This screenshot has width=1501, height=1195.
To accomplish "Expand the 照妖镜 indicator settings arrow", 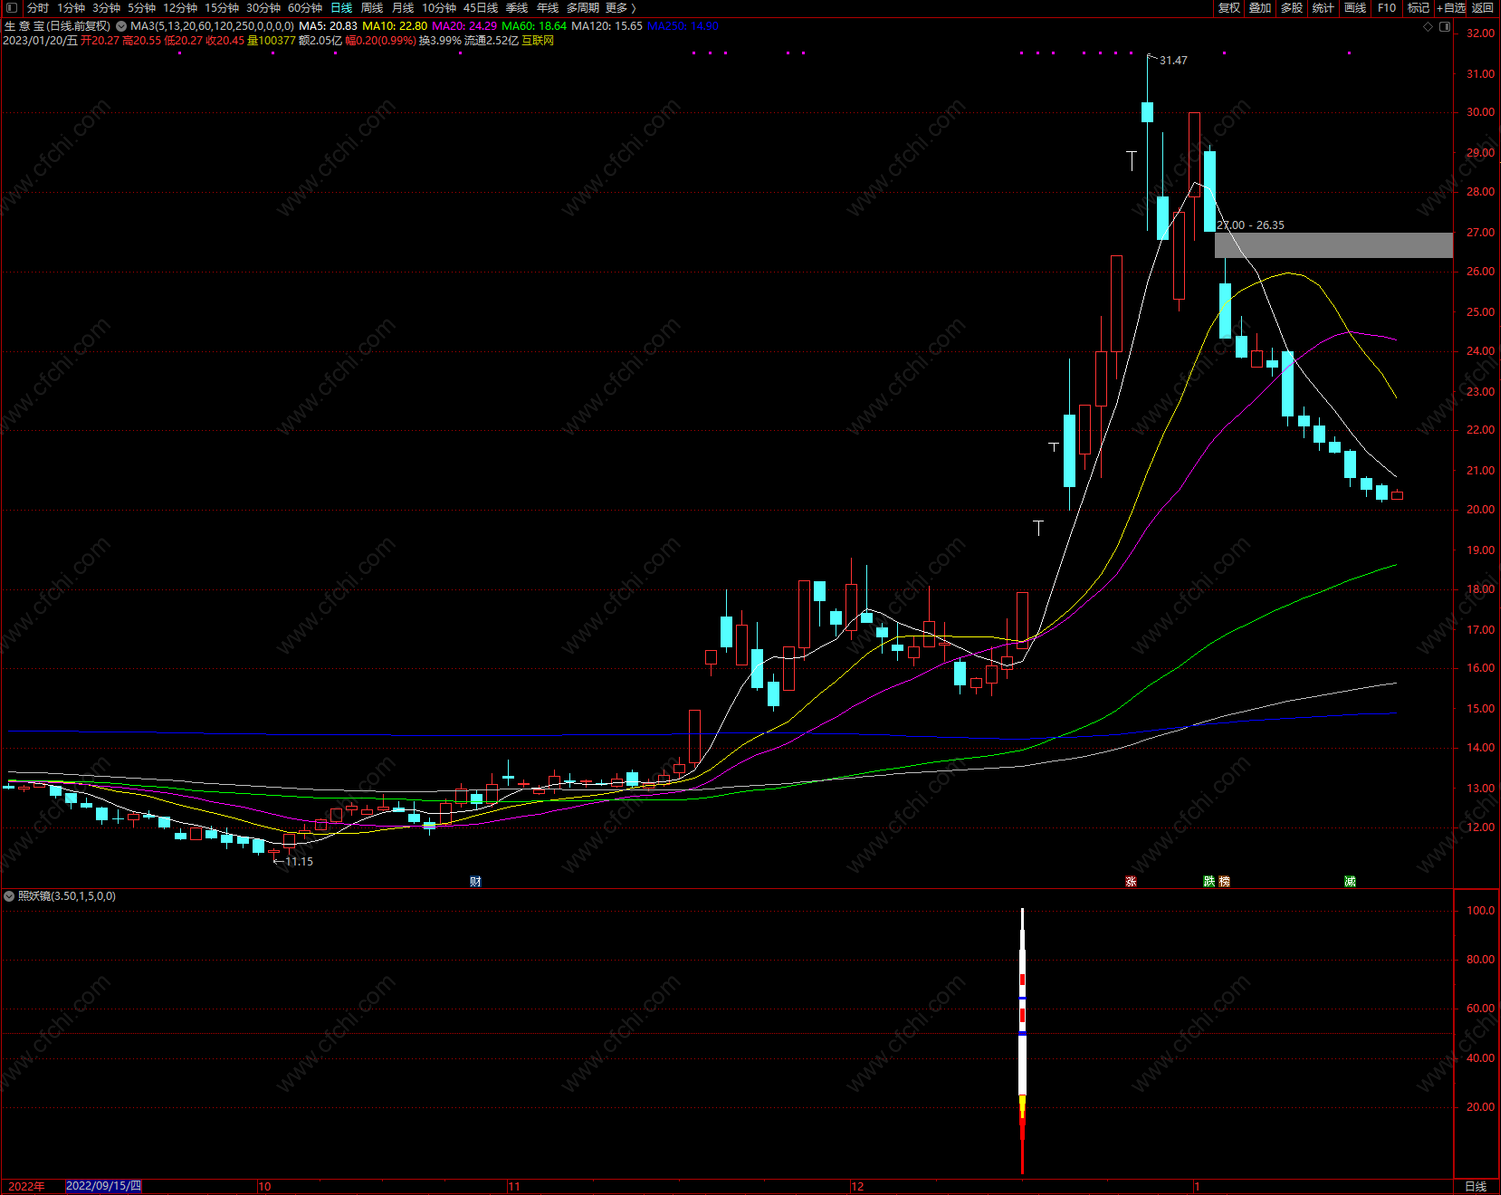I will click(9, 896).
